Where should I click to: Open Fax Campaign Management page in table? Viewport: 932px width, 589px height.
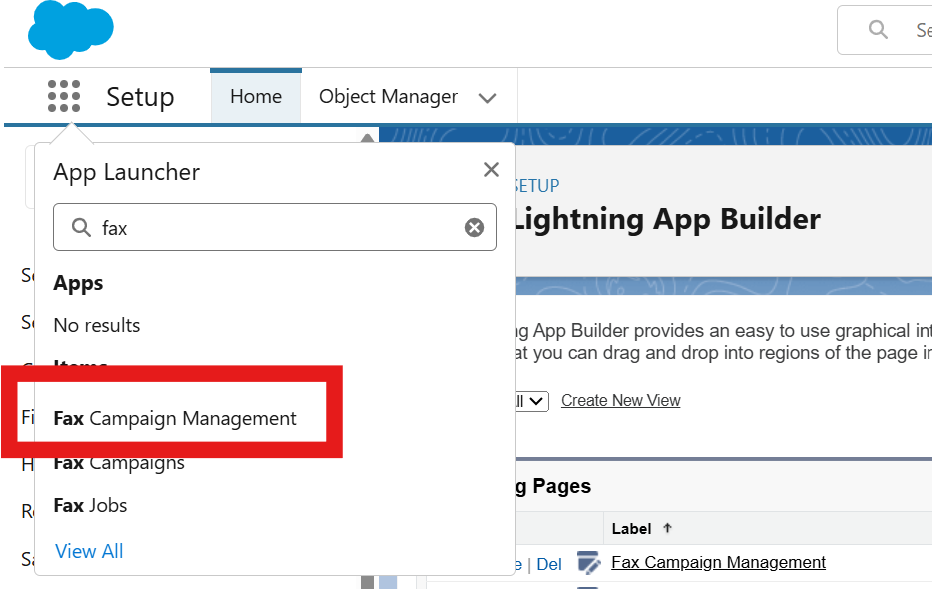(x=718, y=562)
